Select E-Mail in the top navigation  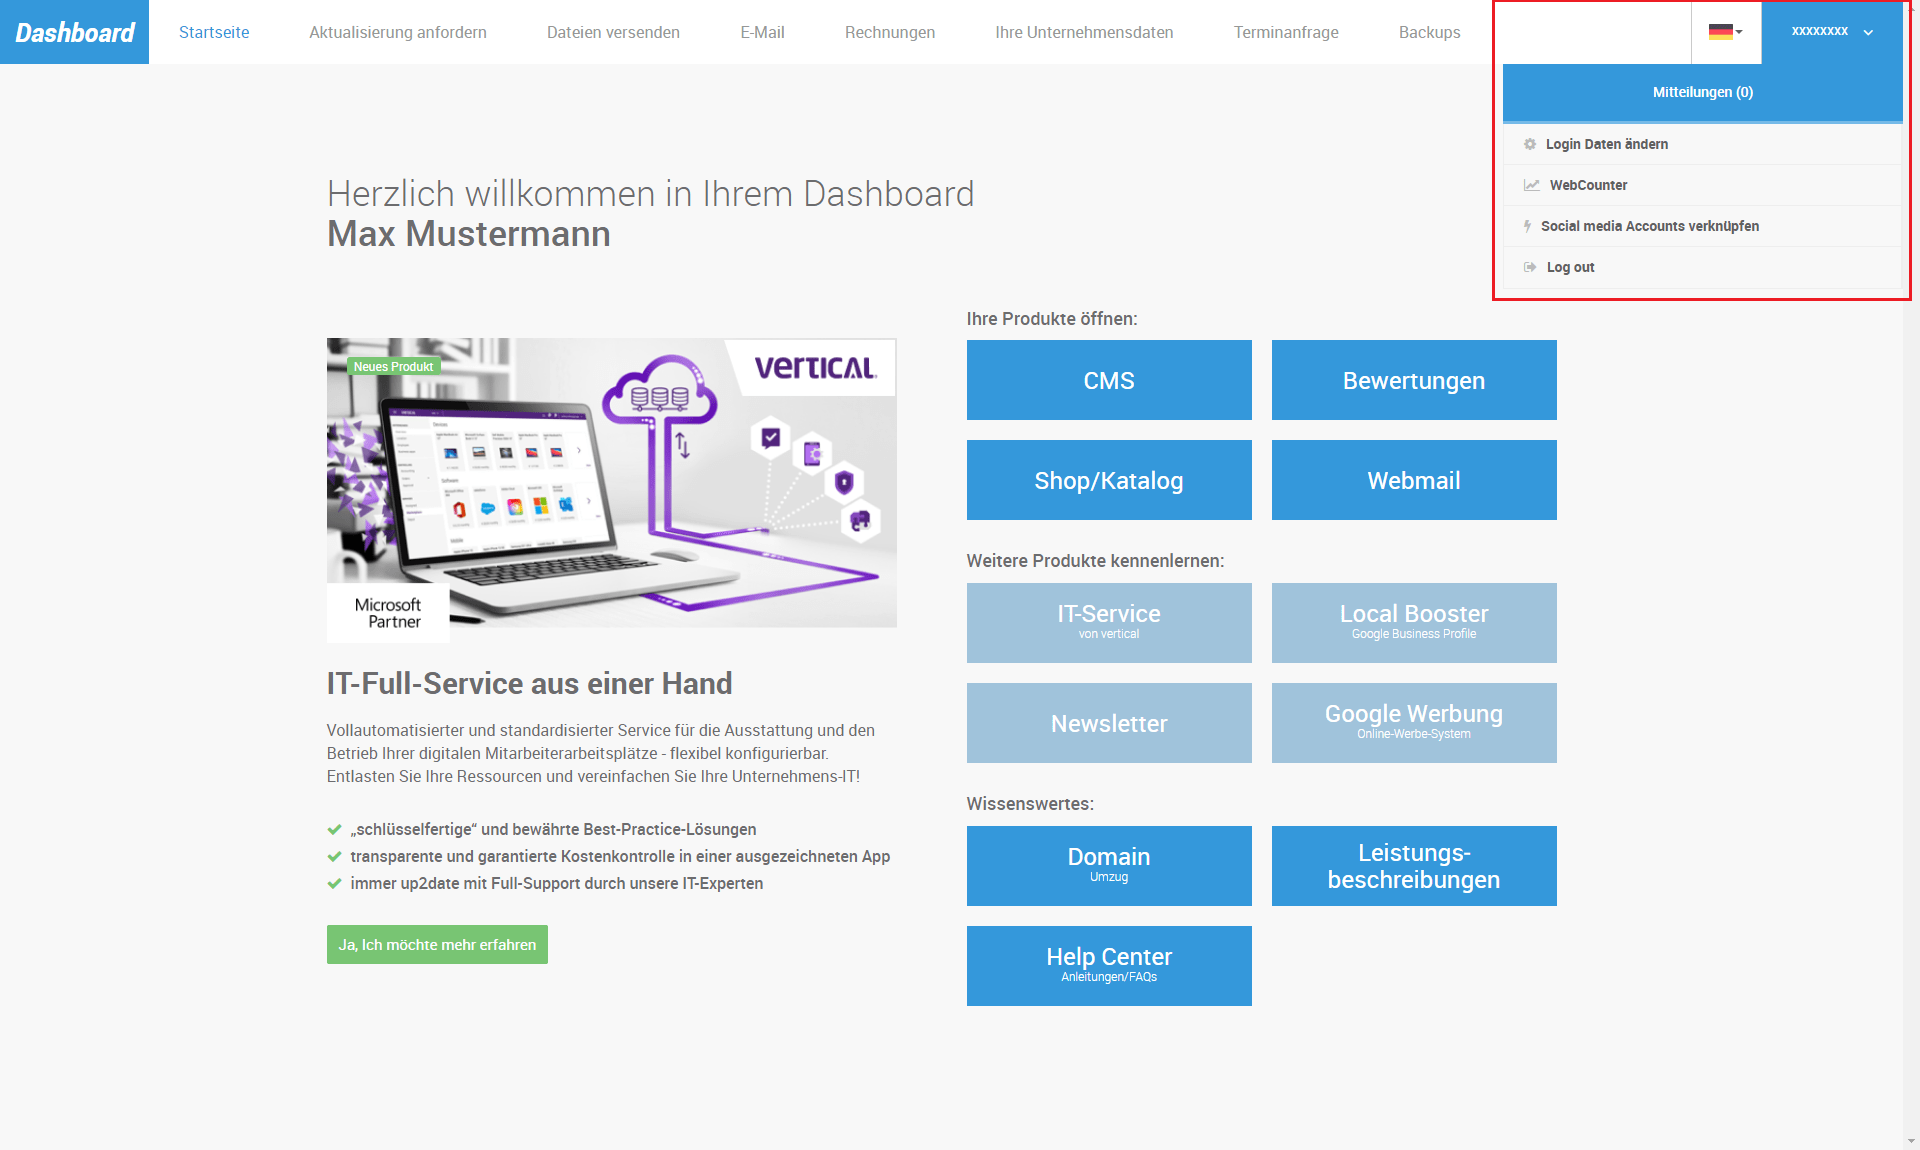[x=762, y=32]
